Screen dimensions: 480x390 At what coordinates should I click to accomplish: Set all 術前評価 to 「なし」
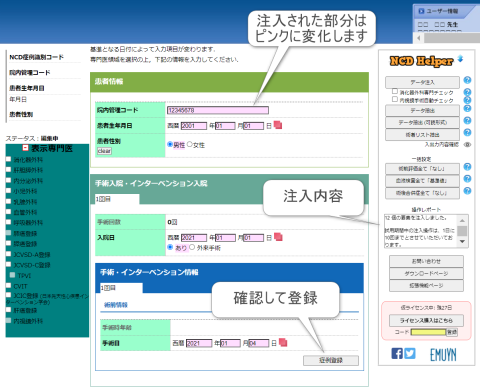coord(422,169)
